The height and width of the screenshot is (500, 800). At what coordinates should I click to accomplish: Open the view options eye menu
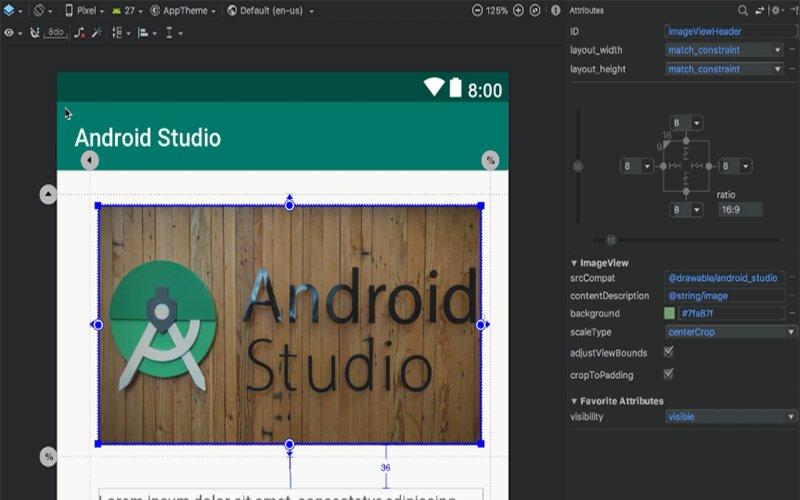[11, 33]
